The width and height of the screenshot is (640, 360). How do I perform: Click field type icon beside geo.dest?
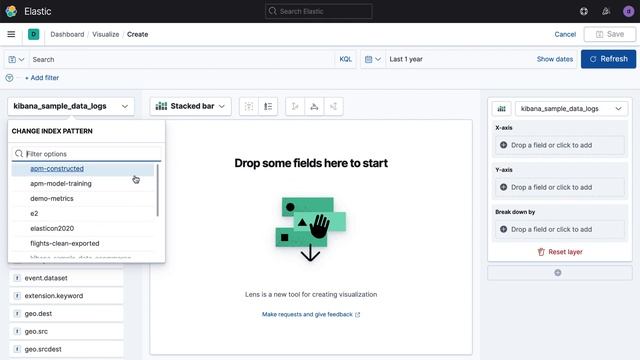tap(17, 313)
